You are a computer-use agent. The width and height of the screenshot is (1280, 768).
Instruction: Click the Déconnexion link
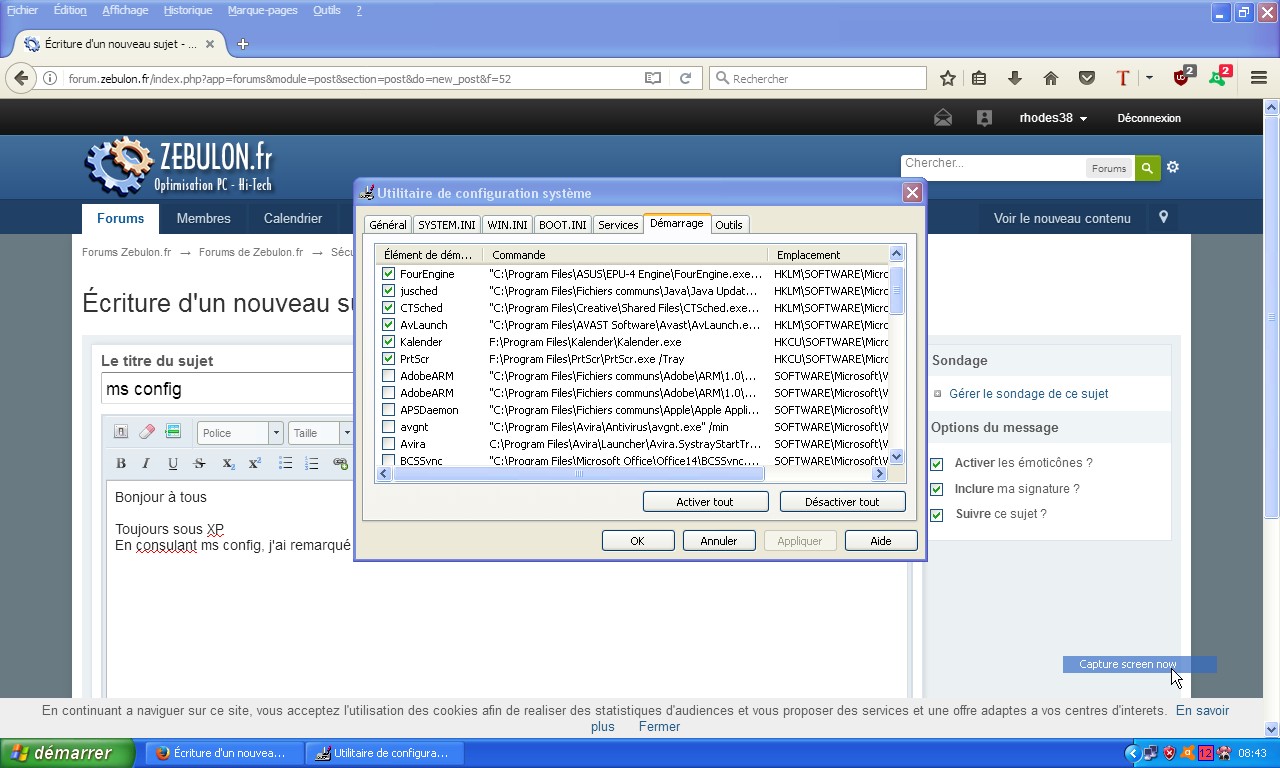pyautogui.click(x=1149, y=118)
